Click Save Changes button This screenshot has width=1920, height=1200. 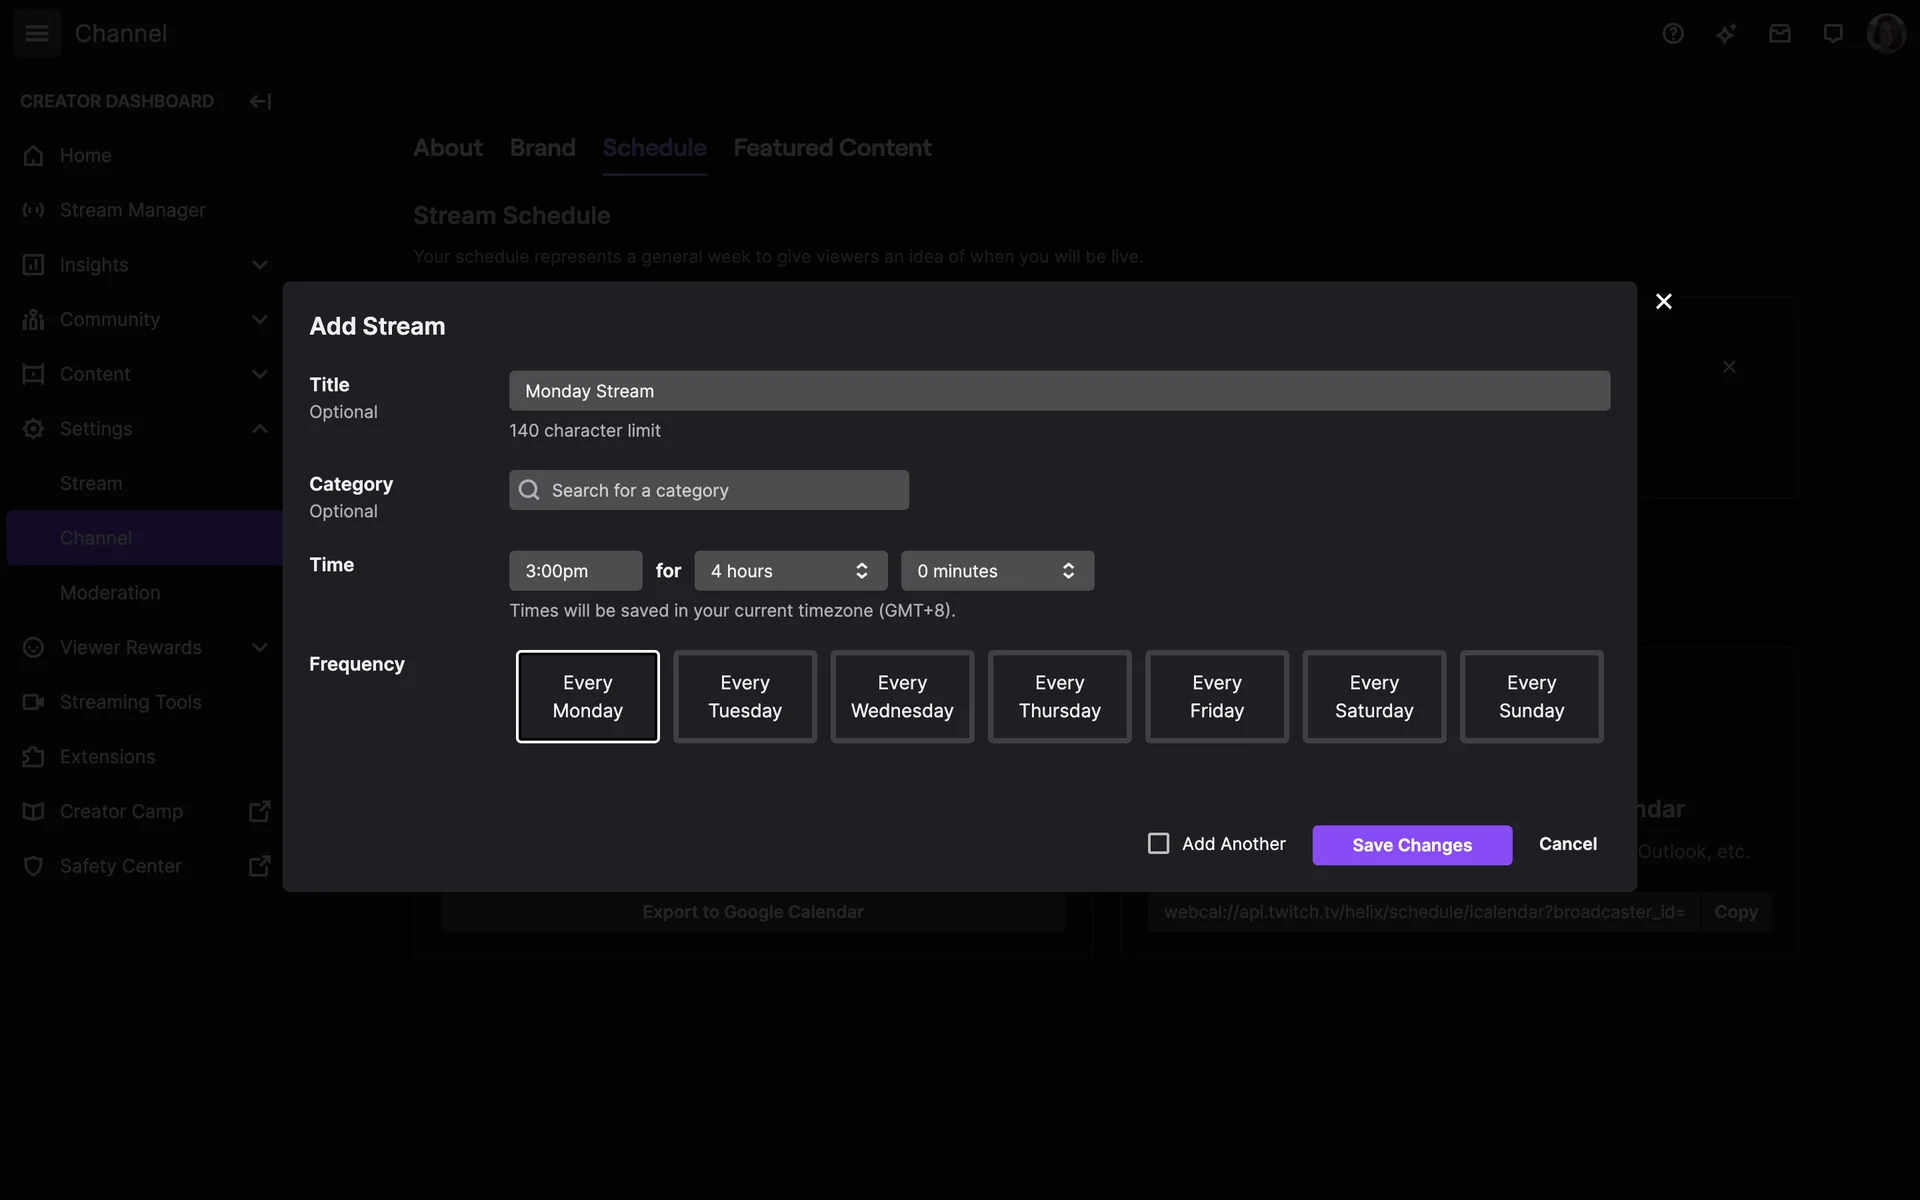click(x=1411, y=845)
